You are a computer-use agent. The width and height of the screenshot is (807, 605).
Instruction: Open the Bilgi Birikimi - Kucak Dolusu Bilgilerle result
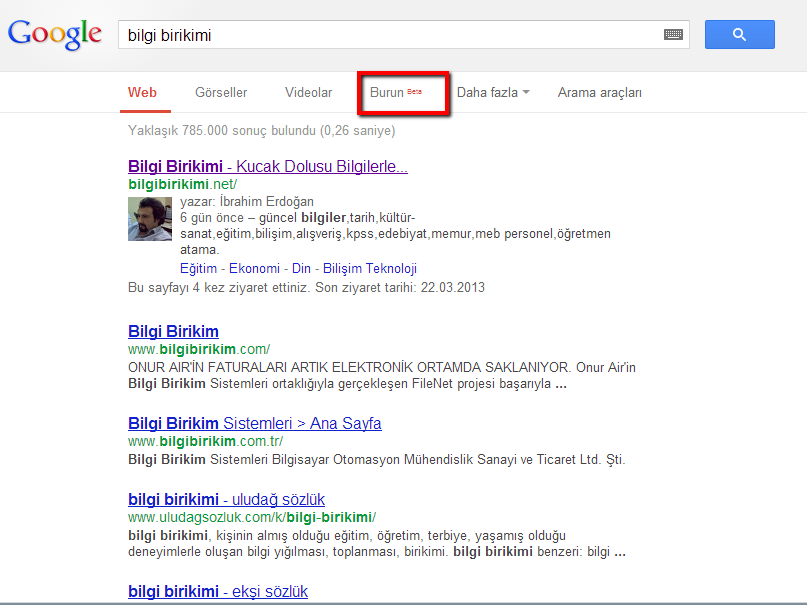(x=268, y=166)
